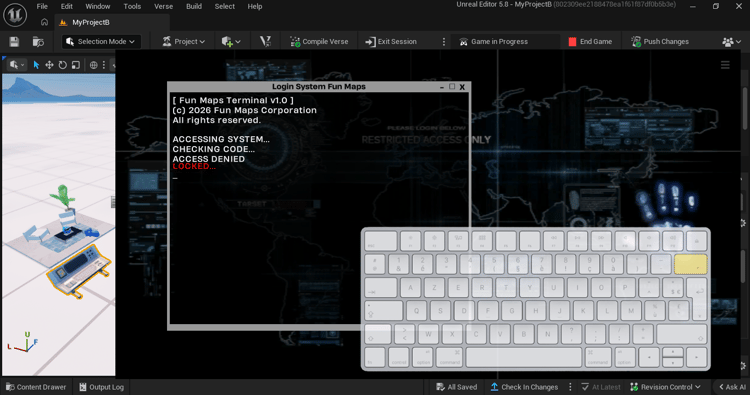Open the add content cube dropdown
The image size is (750, 395).
click(x=231, y=42)
